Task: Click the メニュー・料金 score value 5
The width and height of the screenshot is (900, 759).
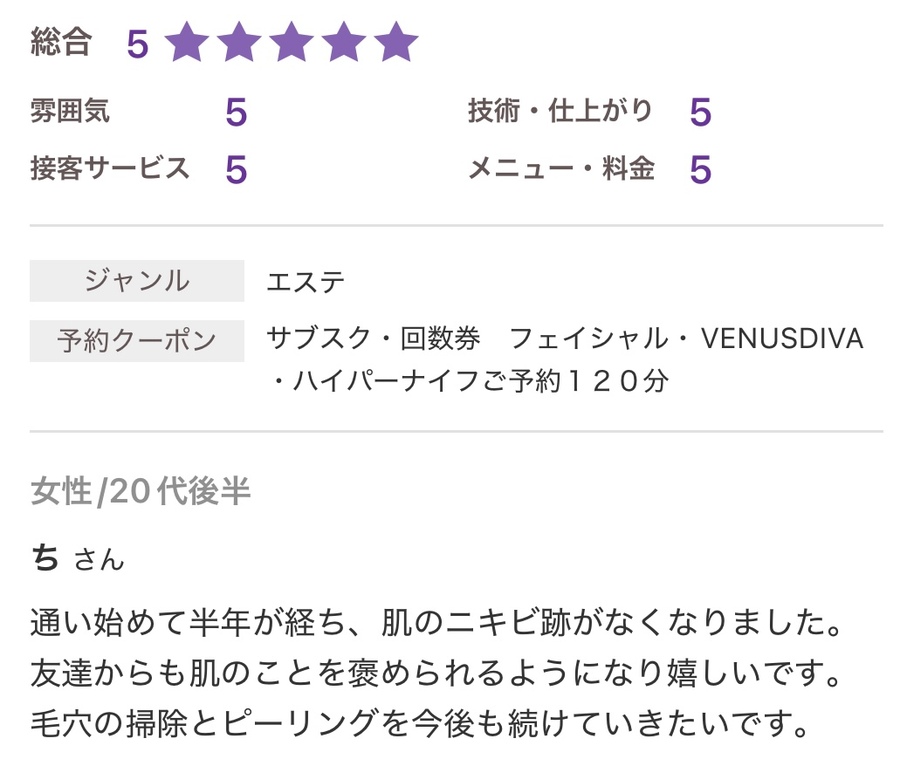Action: tap(700, 170)
